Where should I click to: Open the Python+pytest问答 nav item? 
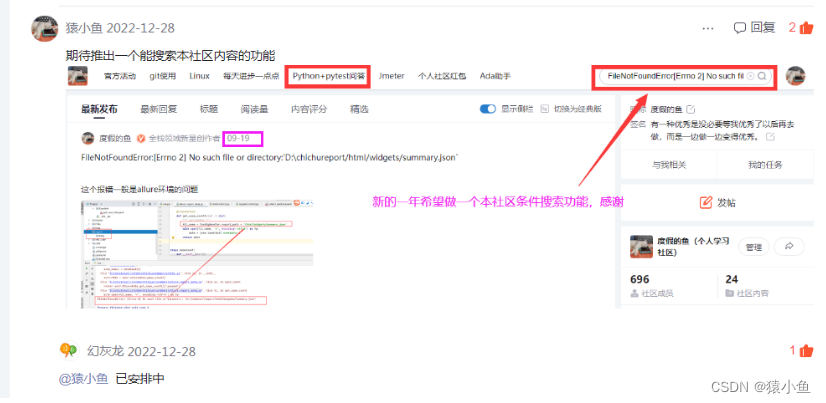coord(329,76)
